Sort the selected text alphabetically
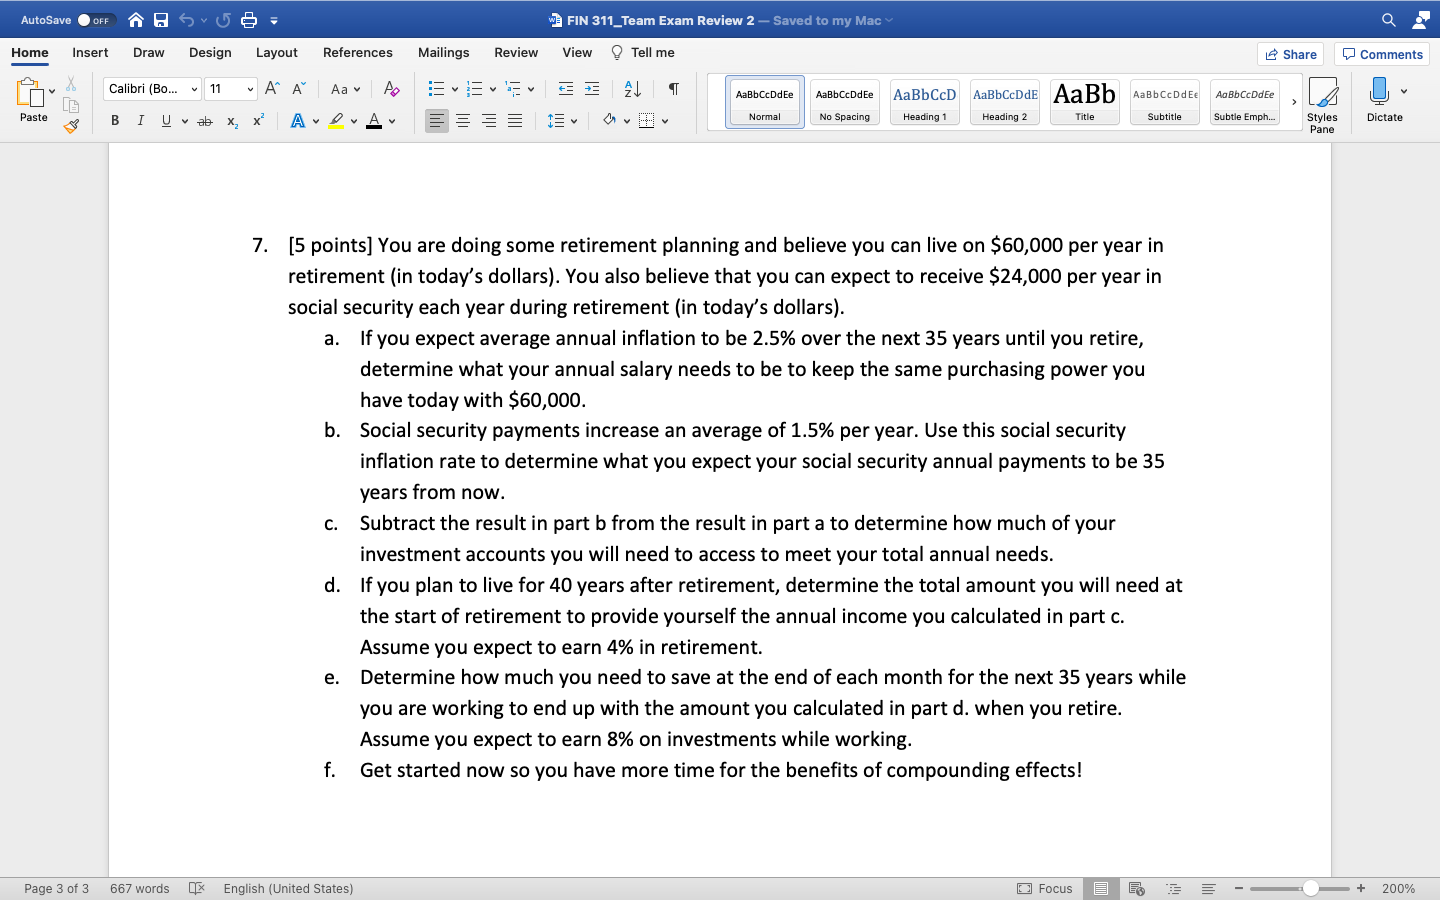1440x900 pixels. tap(632, 89)
